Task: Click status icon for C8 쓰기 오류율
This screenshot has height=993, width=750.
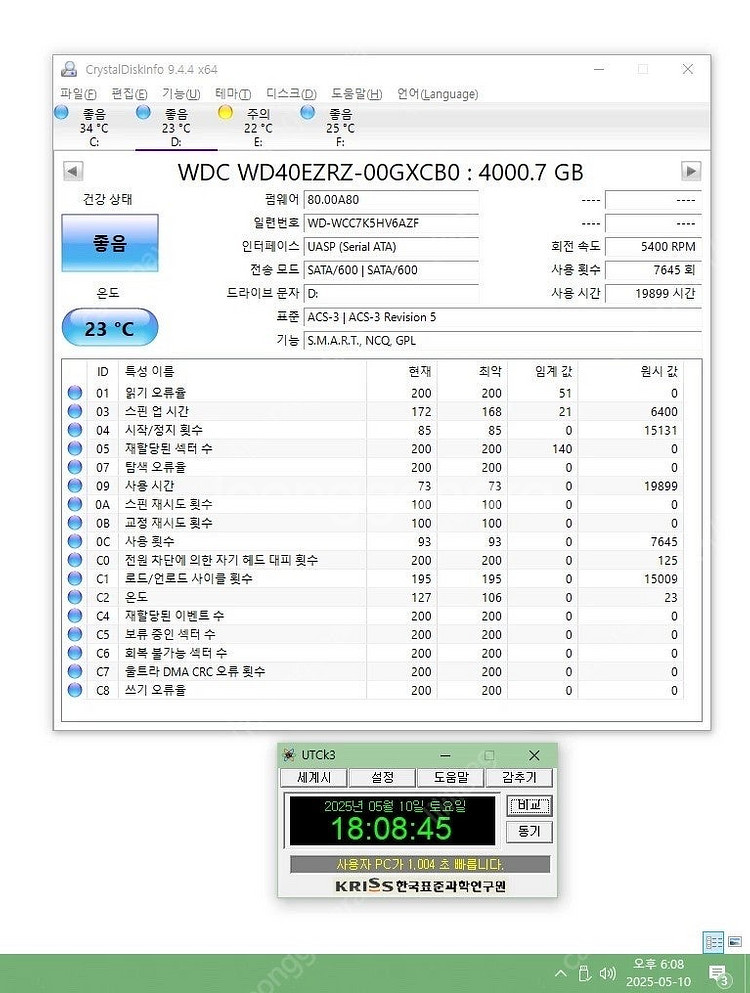Action: 75,690
